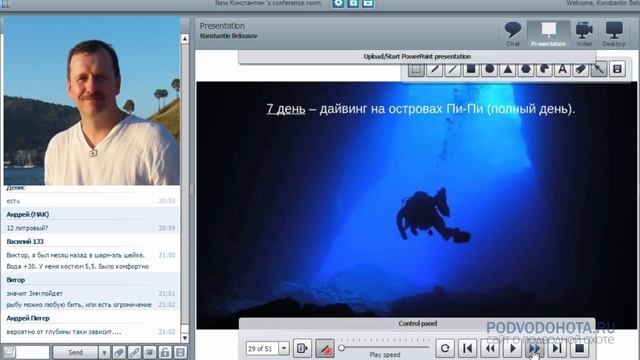Play the presentation

(512, 349)
